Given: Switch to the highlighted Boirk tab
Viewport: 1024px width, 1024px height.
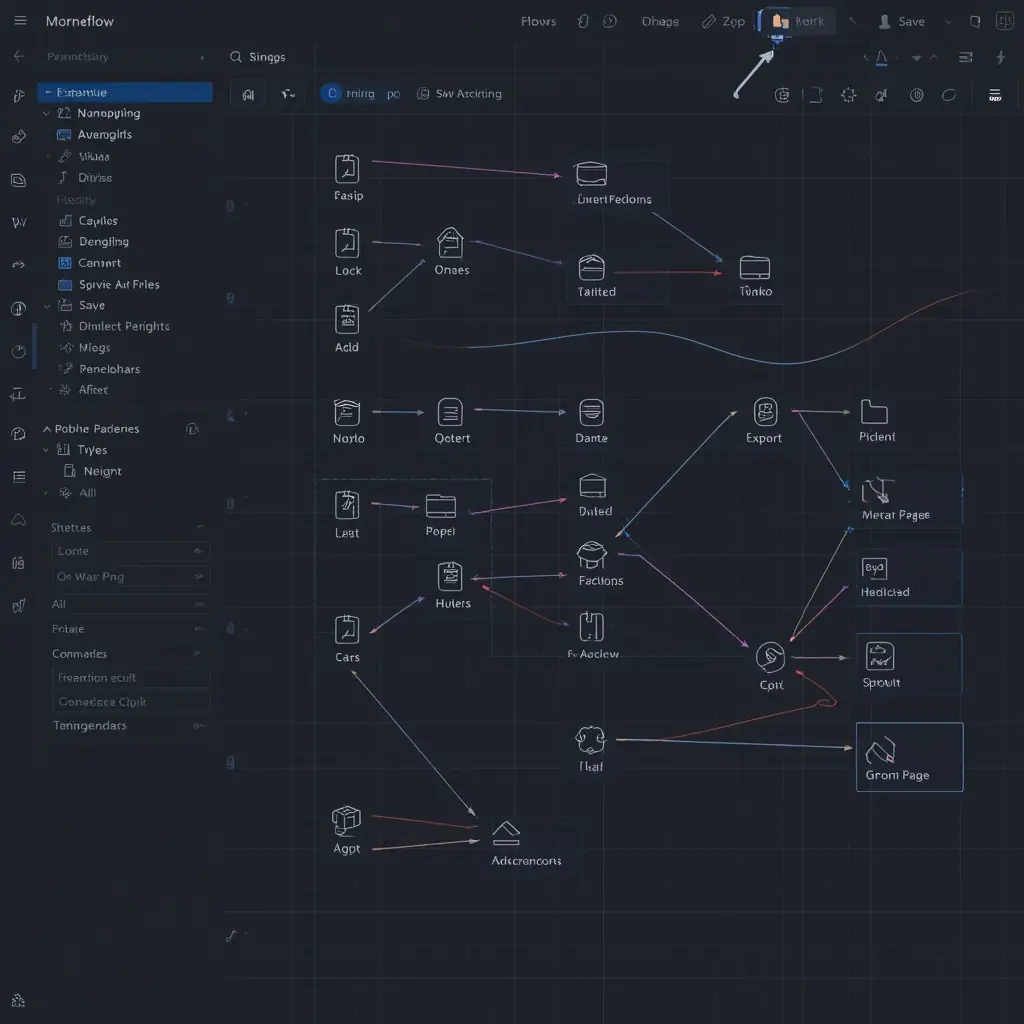Looking at the screenshot, I should pos(798,21).
